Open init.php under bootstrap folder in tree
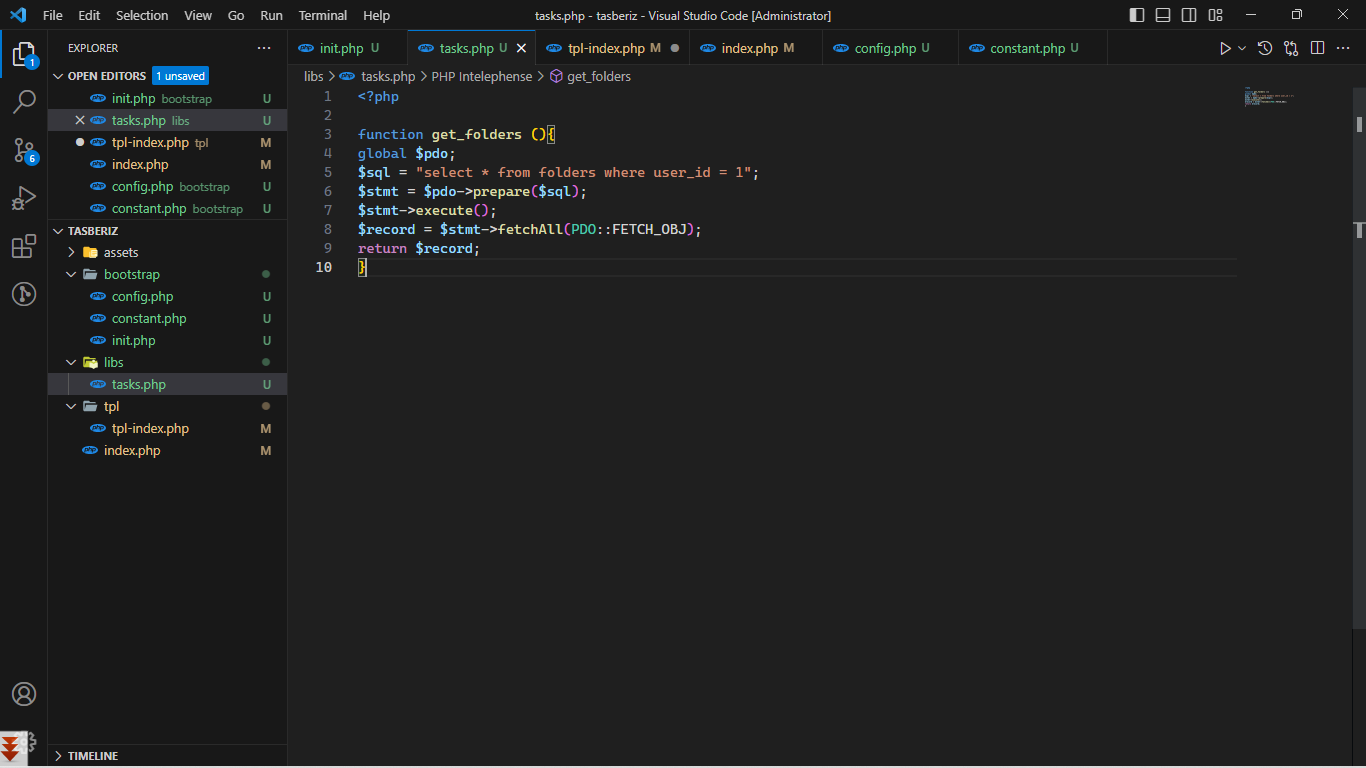Image resolution: width=1366 pixels, height=768 pixels. coord(167,340)
